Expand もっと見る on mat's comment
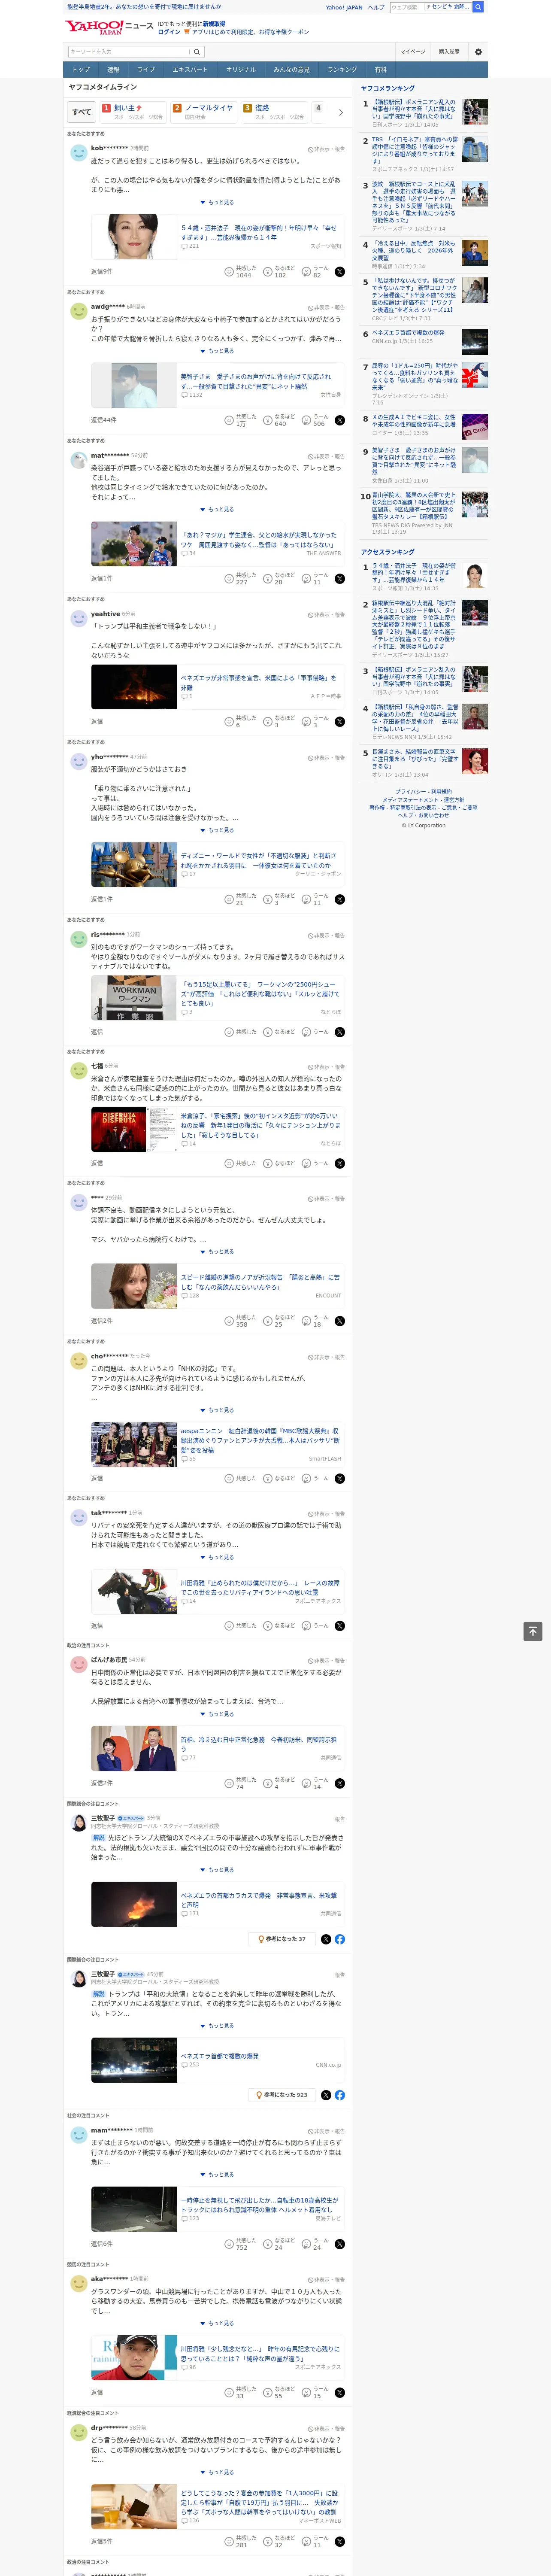Image resolution: width=551 pixels, height=2576 pixels. tap(217, 509)
